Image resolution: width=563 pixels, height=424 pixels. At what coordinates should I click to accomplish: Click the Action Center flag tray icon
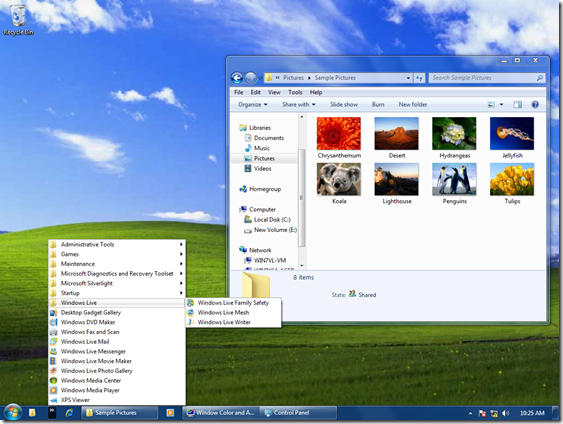482,413
